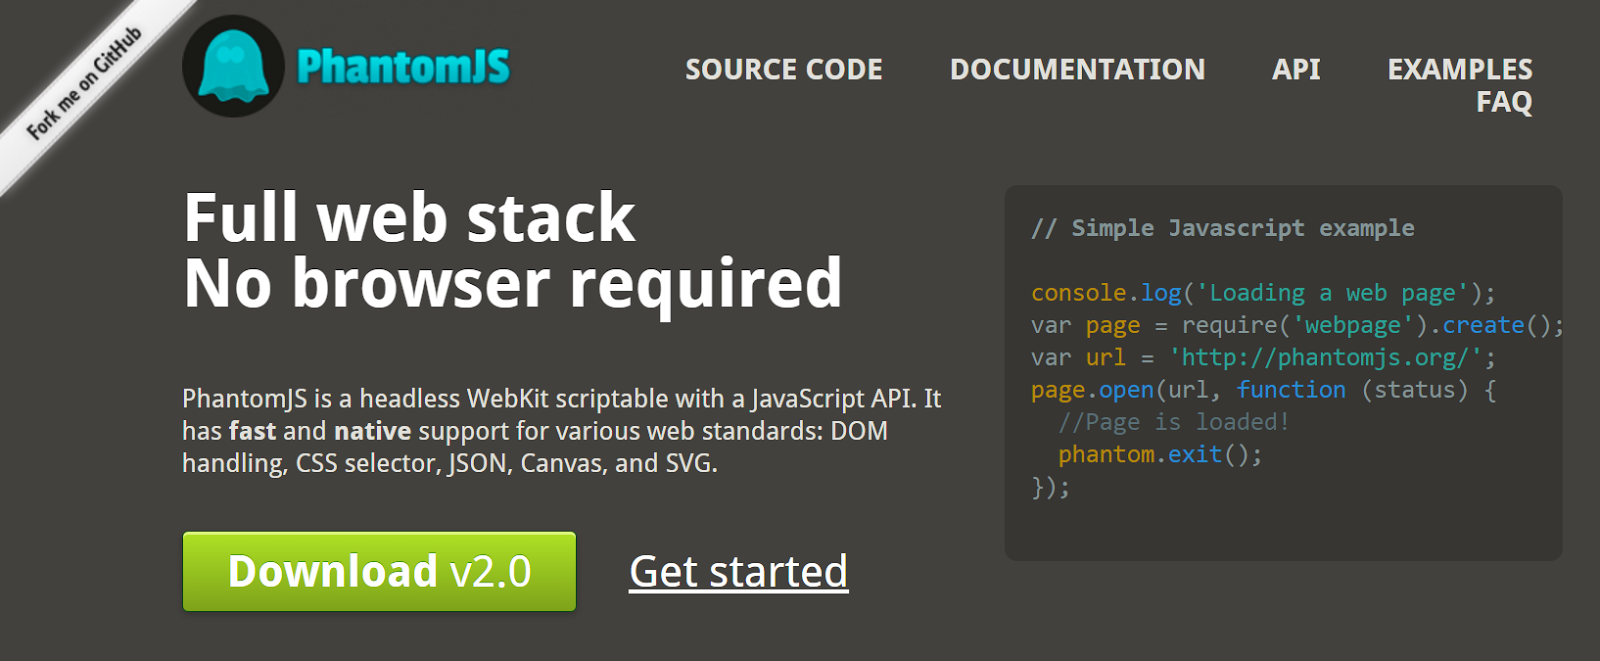This screenshot has width=1600, height=661.
Task: Click the headless WebKit description paragraph
Action: click(x=560, y=430)
